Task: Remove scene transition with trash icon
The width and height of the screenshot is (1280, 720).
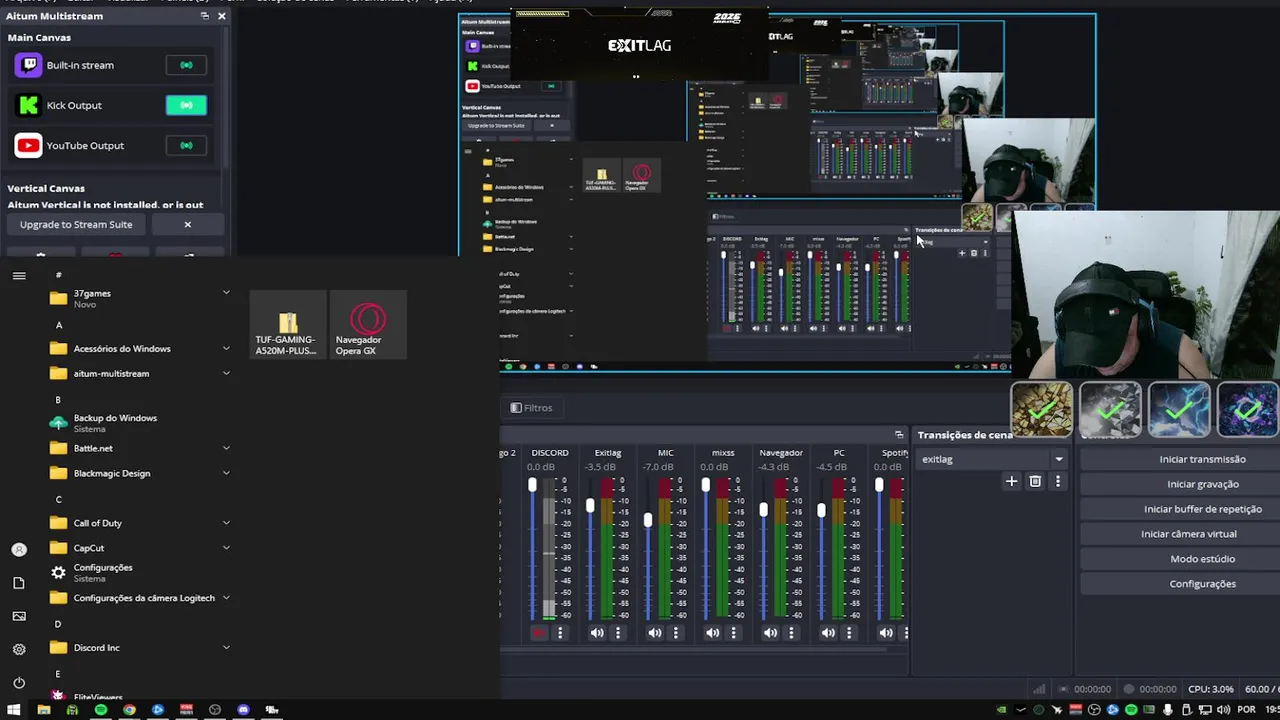Action: click(1035, 481)
